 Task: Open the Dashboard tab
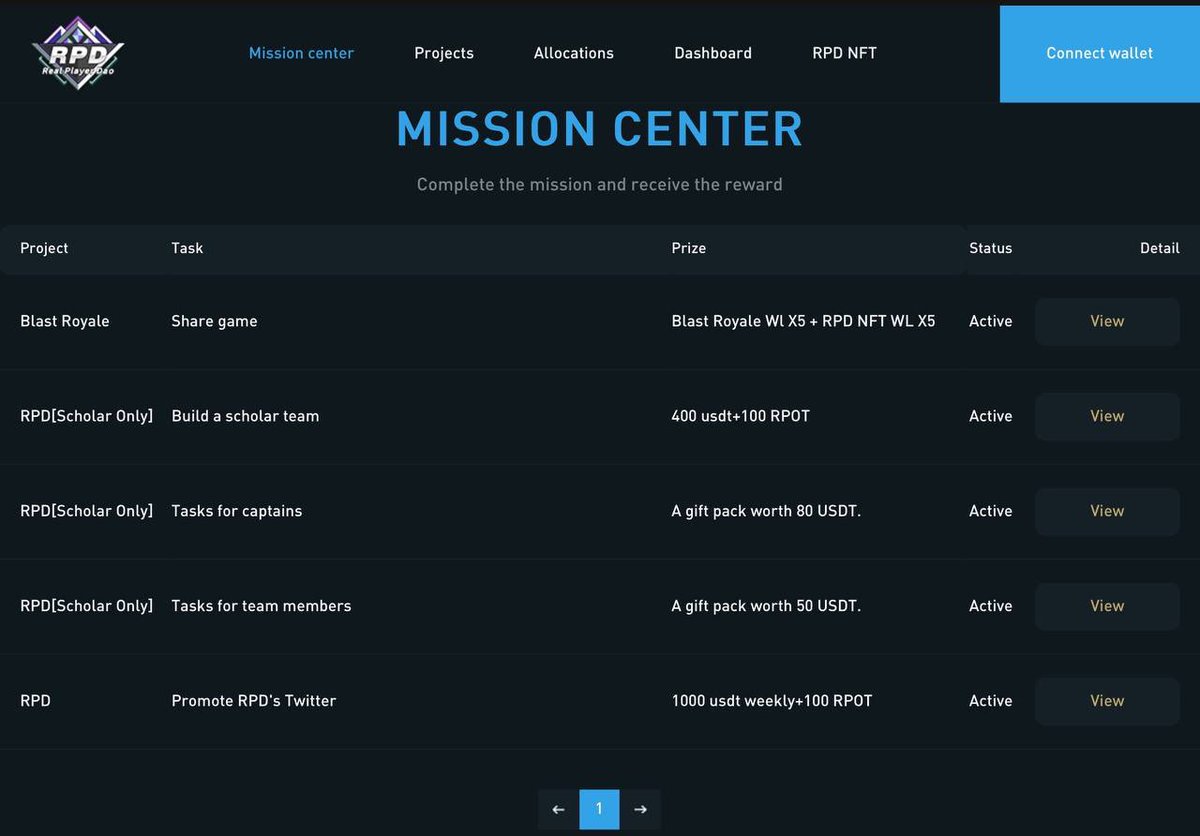coord(713,53)
